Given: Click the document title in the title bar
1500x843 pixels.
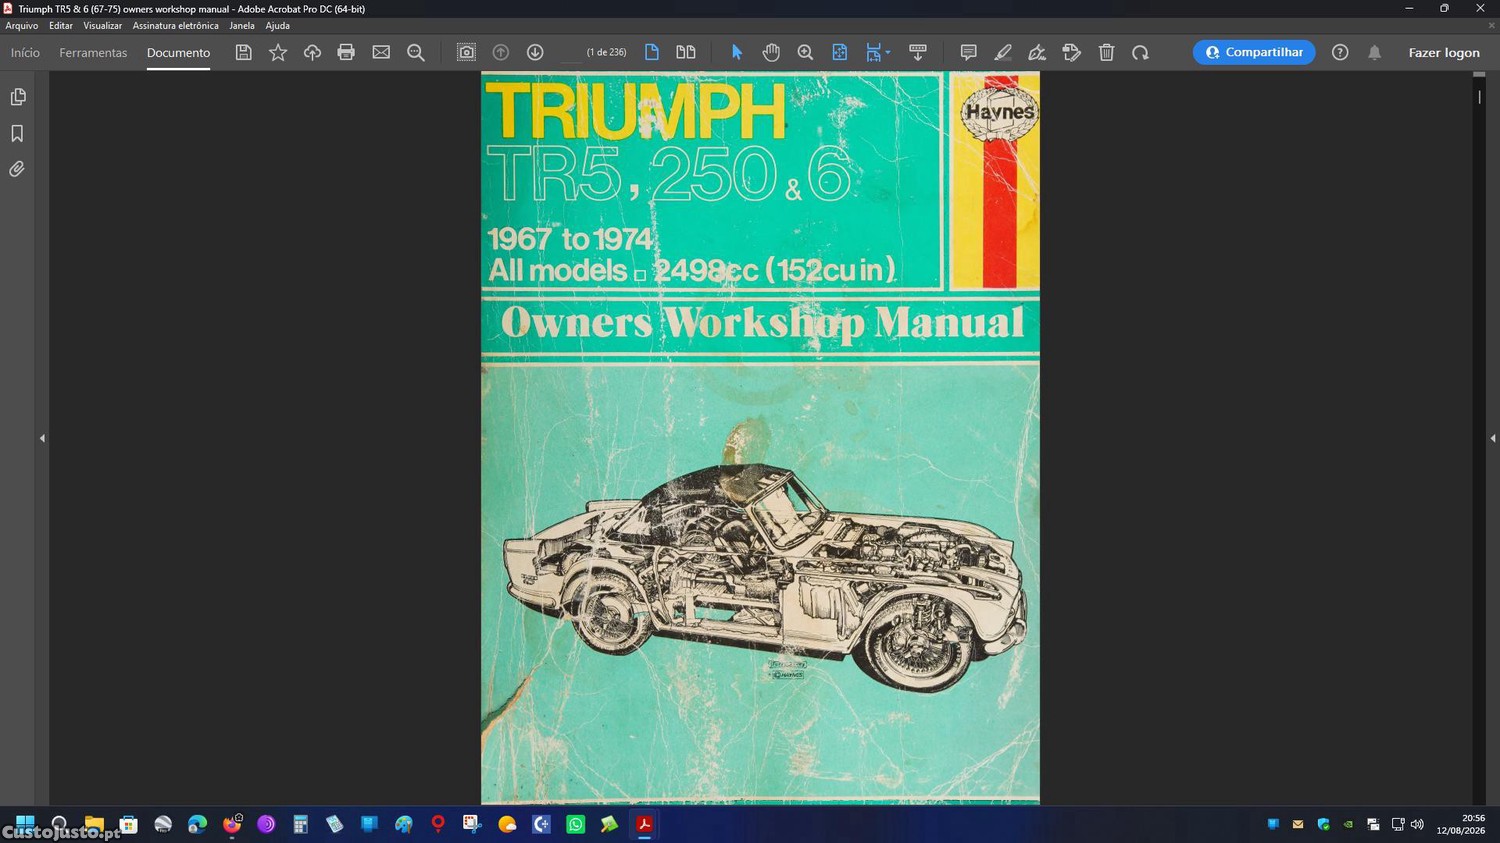Looking at the screenshot, I should 191,9.
